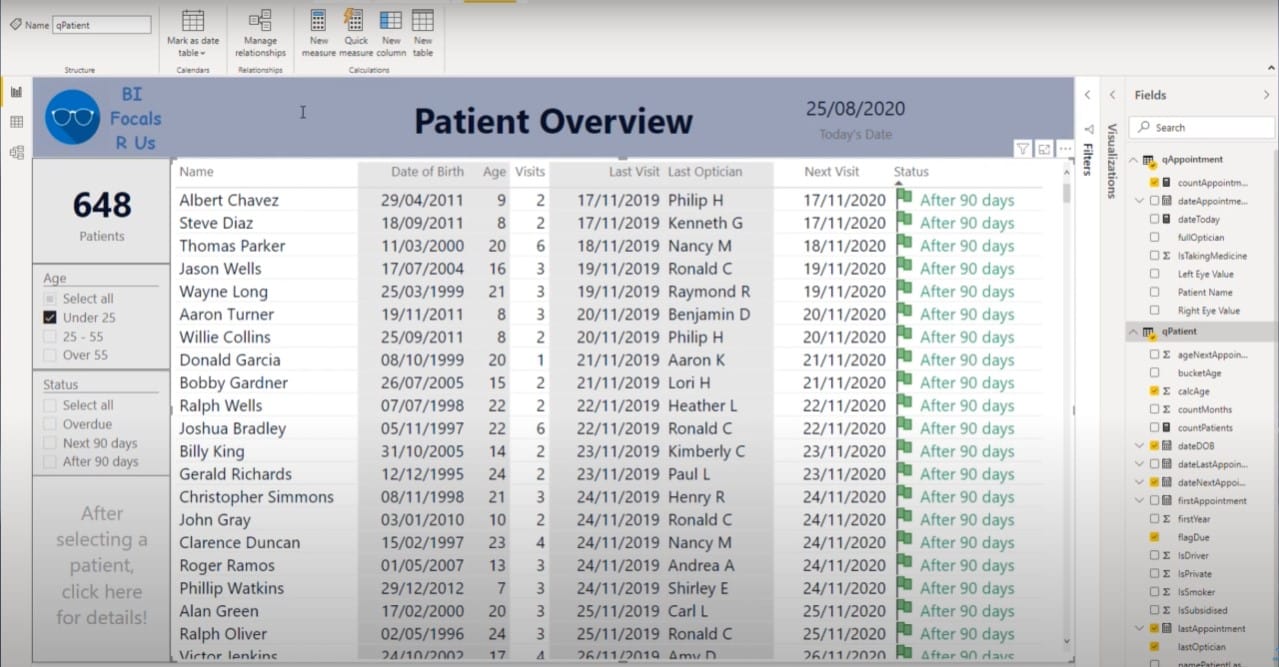Image resolution: width=1279 pixels, height=667 pixels.
Task: Tick the IsSmoker field checkbox
Action: [1155, 592]
